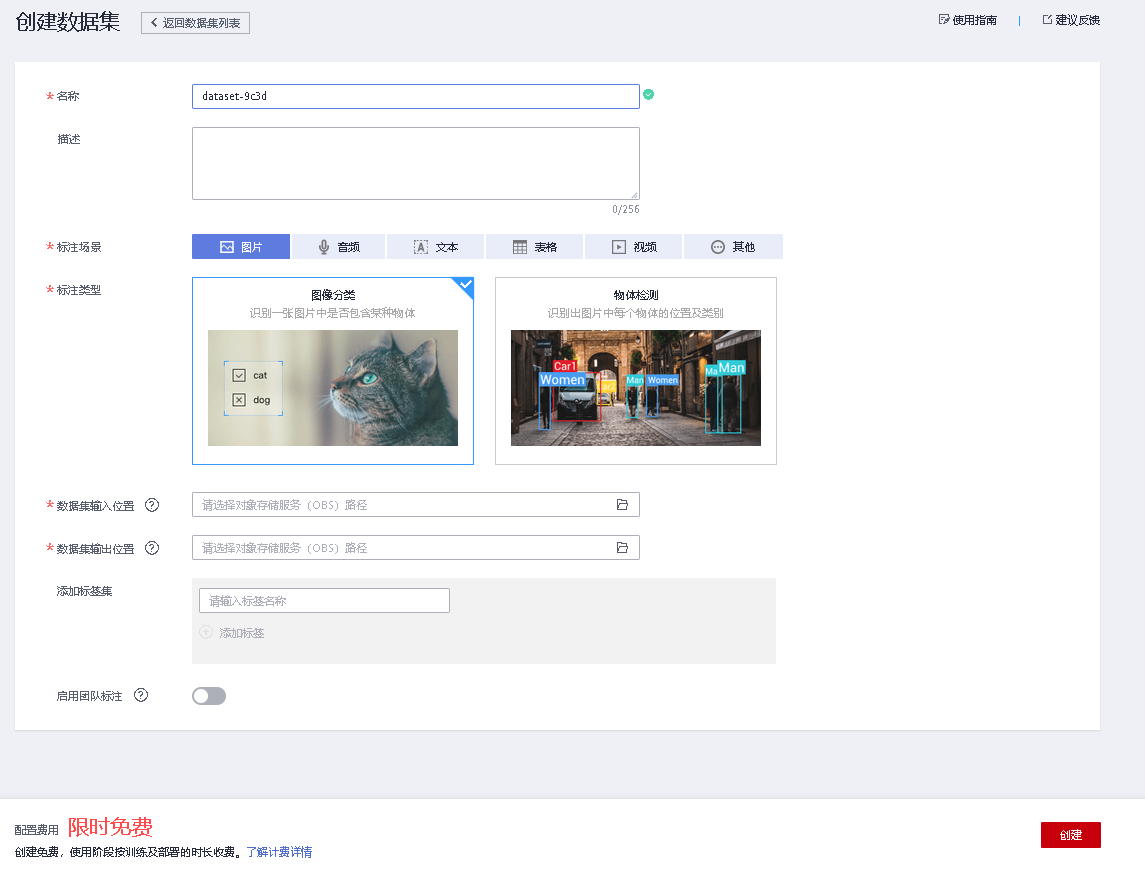Select the 表格 table scenario tab
Viewport: 1145px width, 869px height.
535,247
